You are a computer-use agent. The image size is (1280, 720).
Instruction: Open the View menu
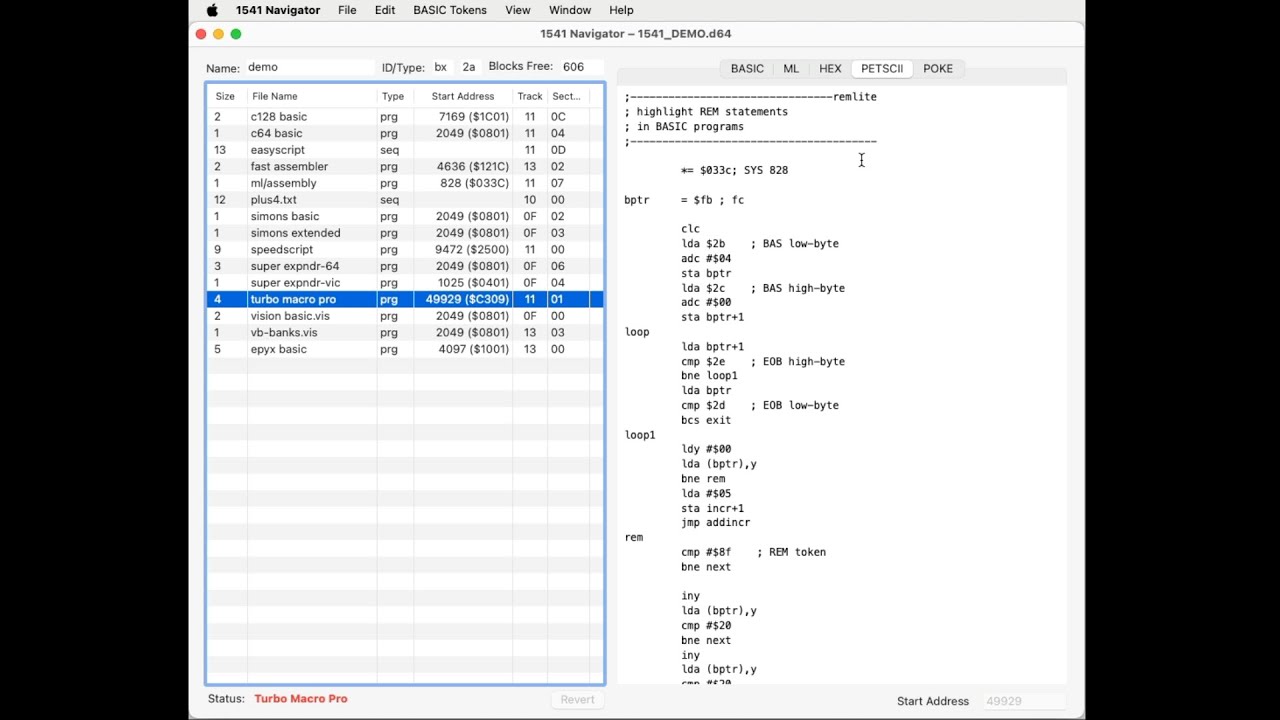pos(518,10)
